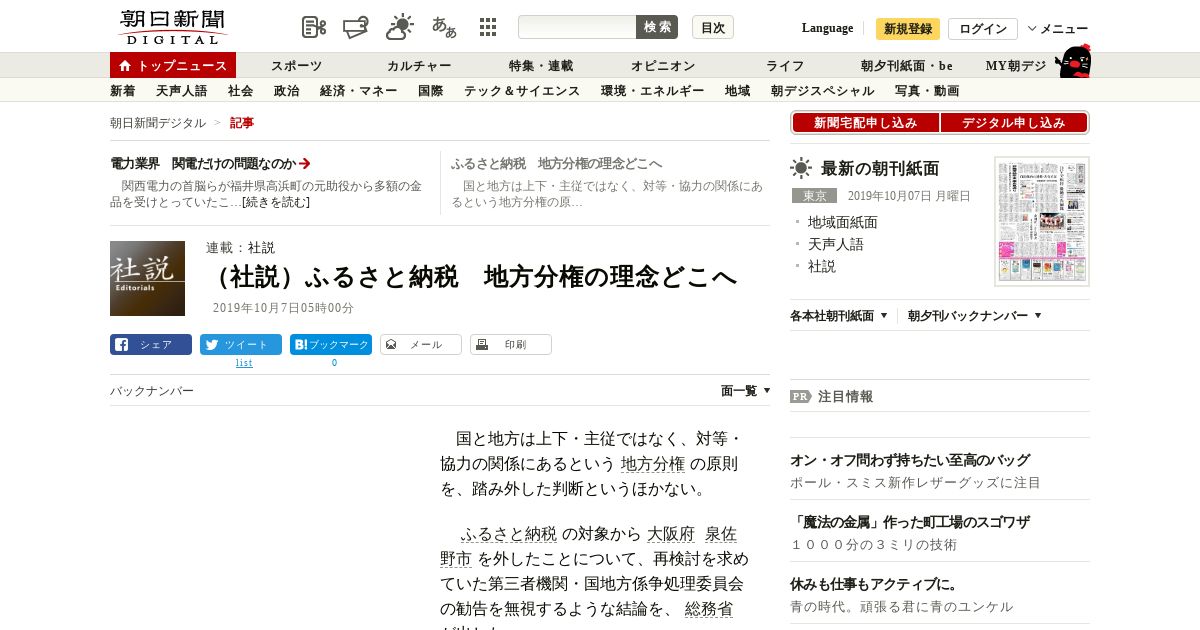Click the ログイン login button
This screenshot has width=1200, height=630.
click(983, 29)
